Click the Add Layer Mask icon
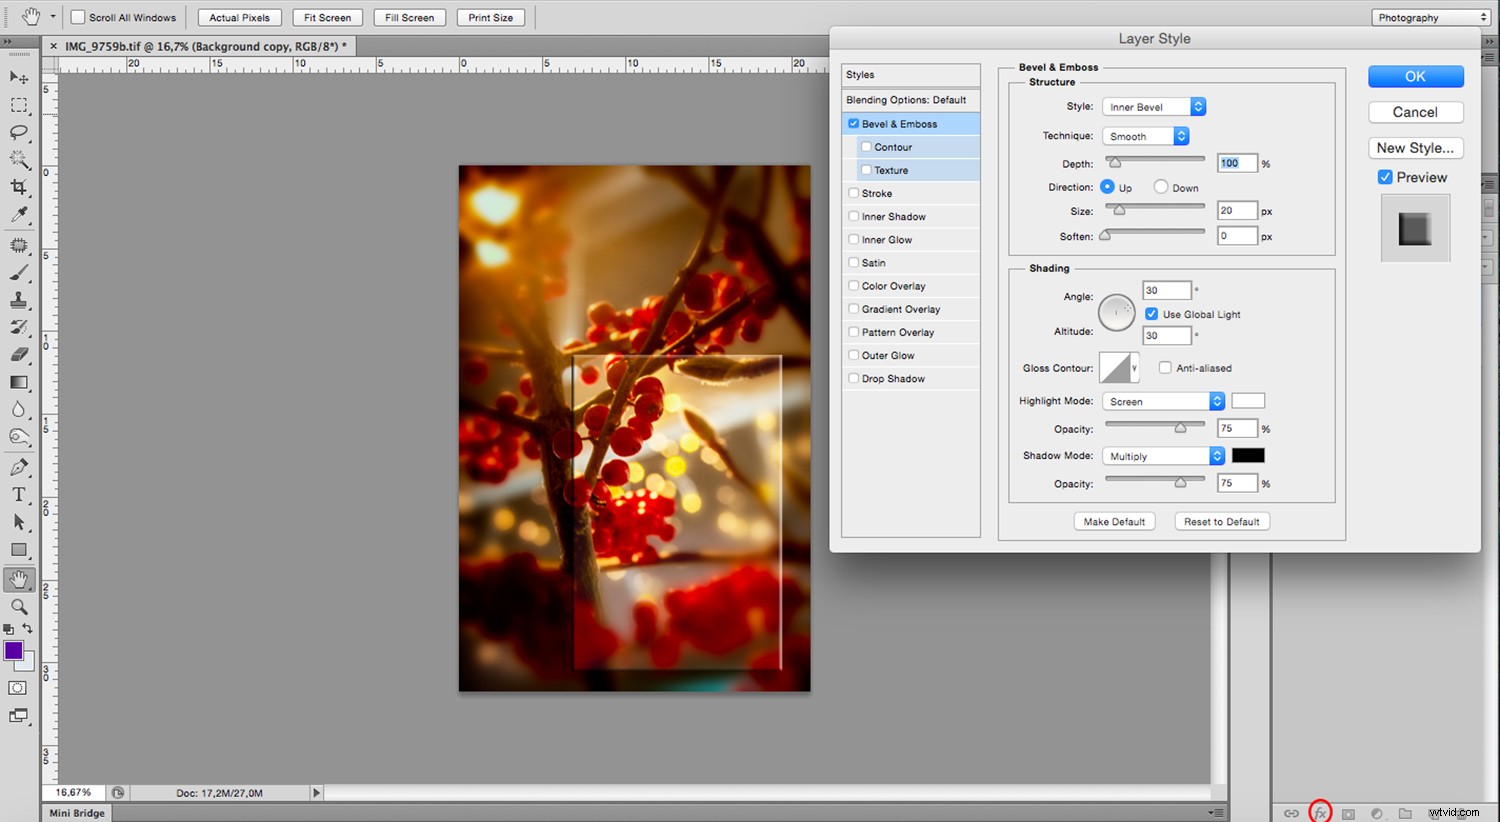The image size is (1500, 822). (x=1348, y=813)
